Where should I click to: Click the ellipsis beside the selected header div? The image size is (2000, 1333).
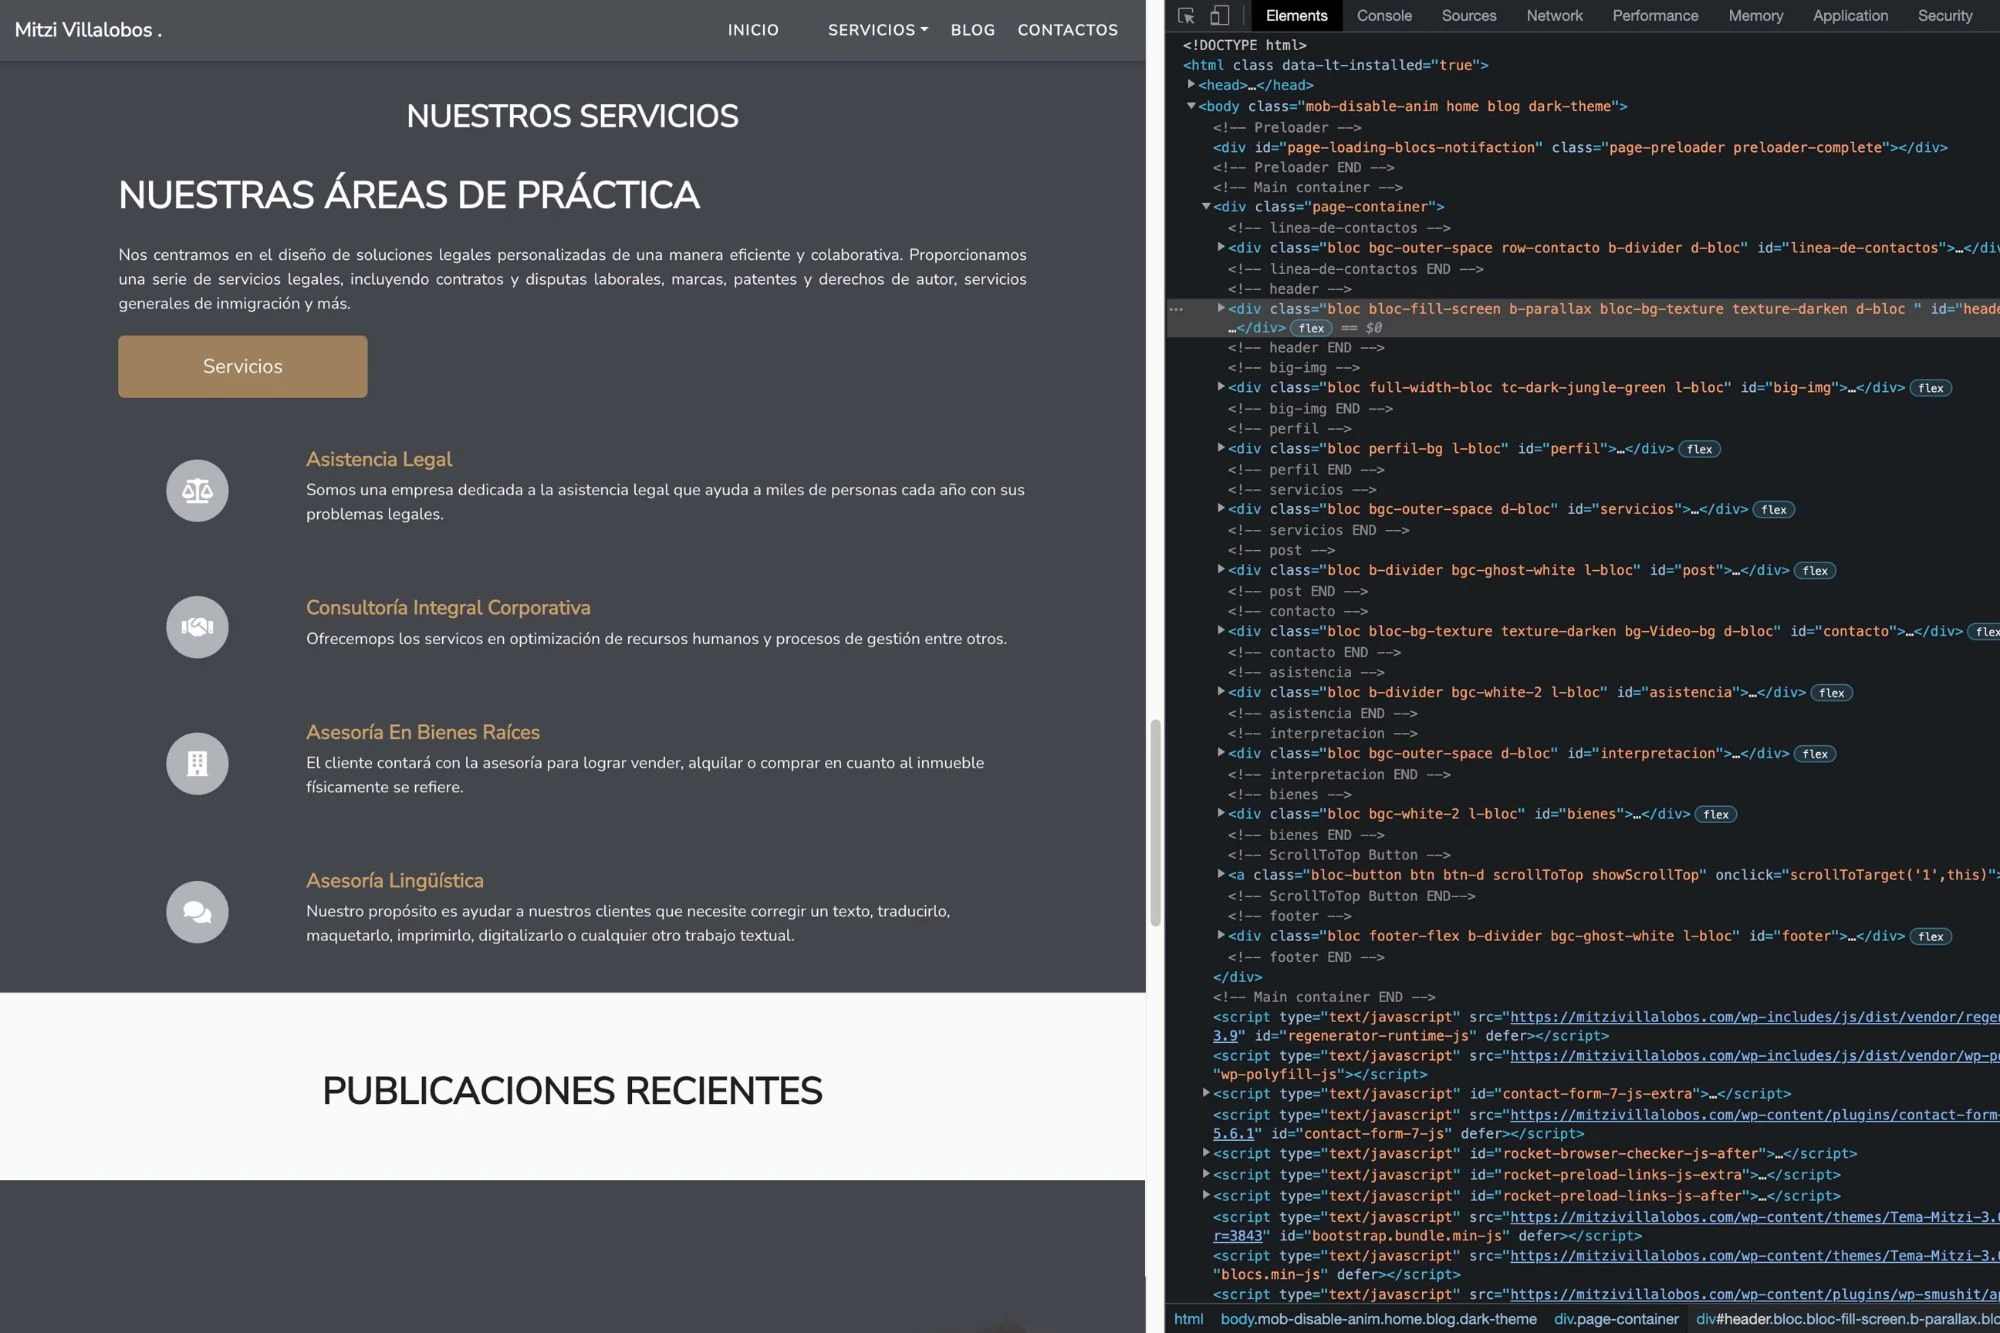point(1176,309)
